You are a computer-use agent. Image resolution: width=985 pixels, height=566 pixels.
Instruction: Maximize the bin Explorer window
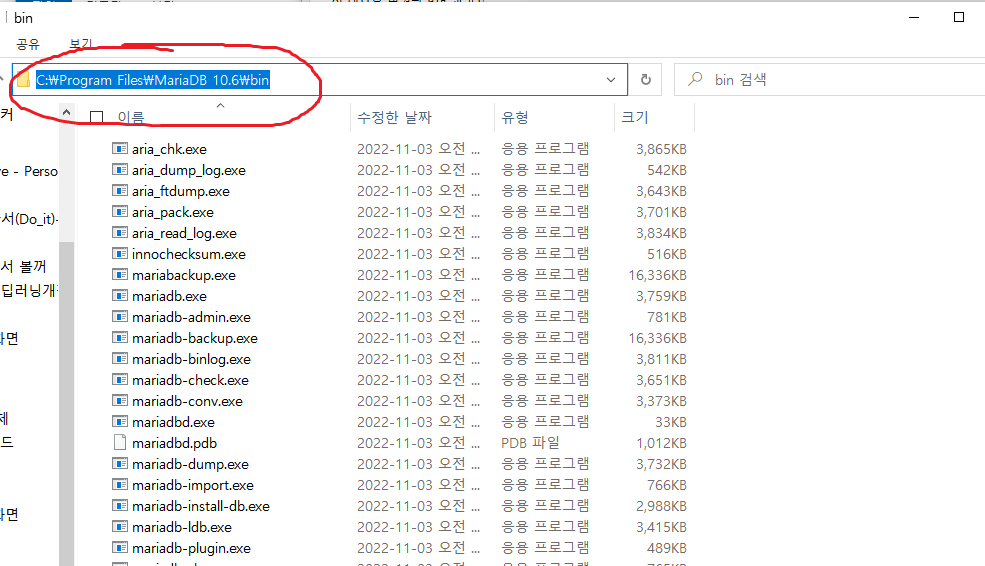point(959,17)
